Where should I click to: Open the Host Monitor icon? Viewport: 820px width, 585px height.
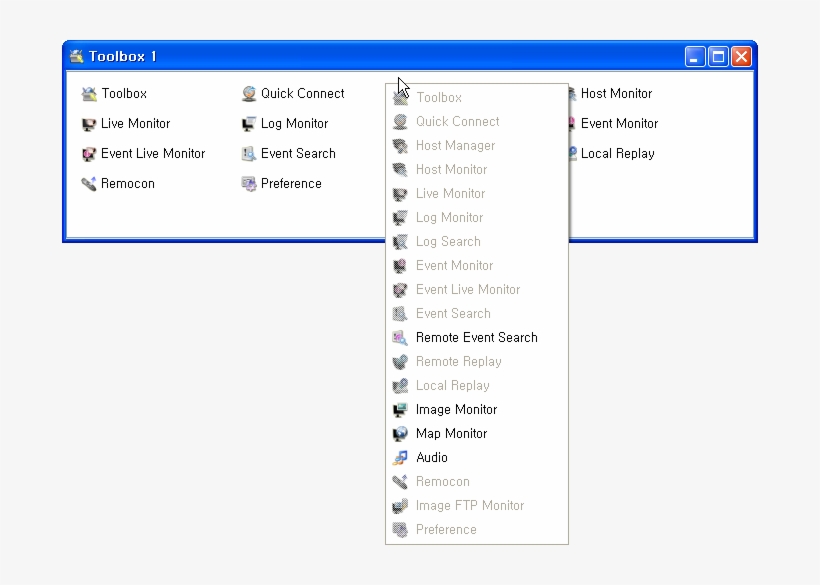tap(615, 93)
